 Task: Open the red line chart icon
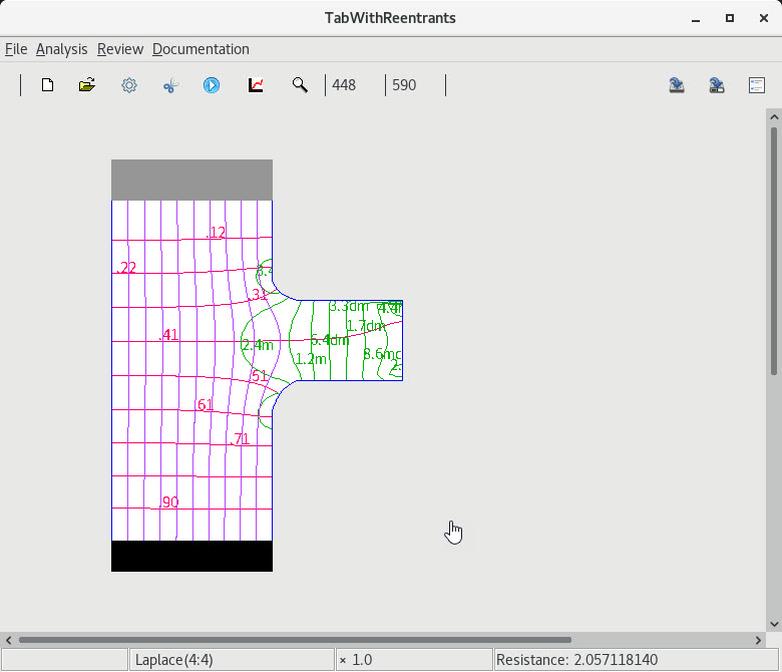(256, 85)
